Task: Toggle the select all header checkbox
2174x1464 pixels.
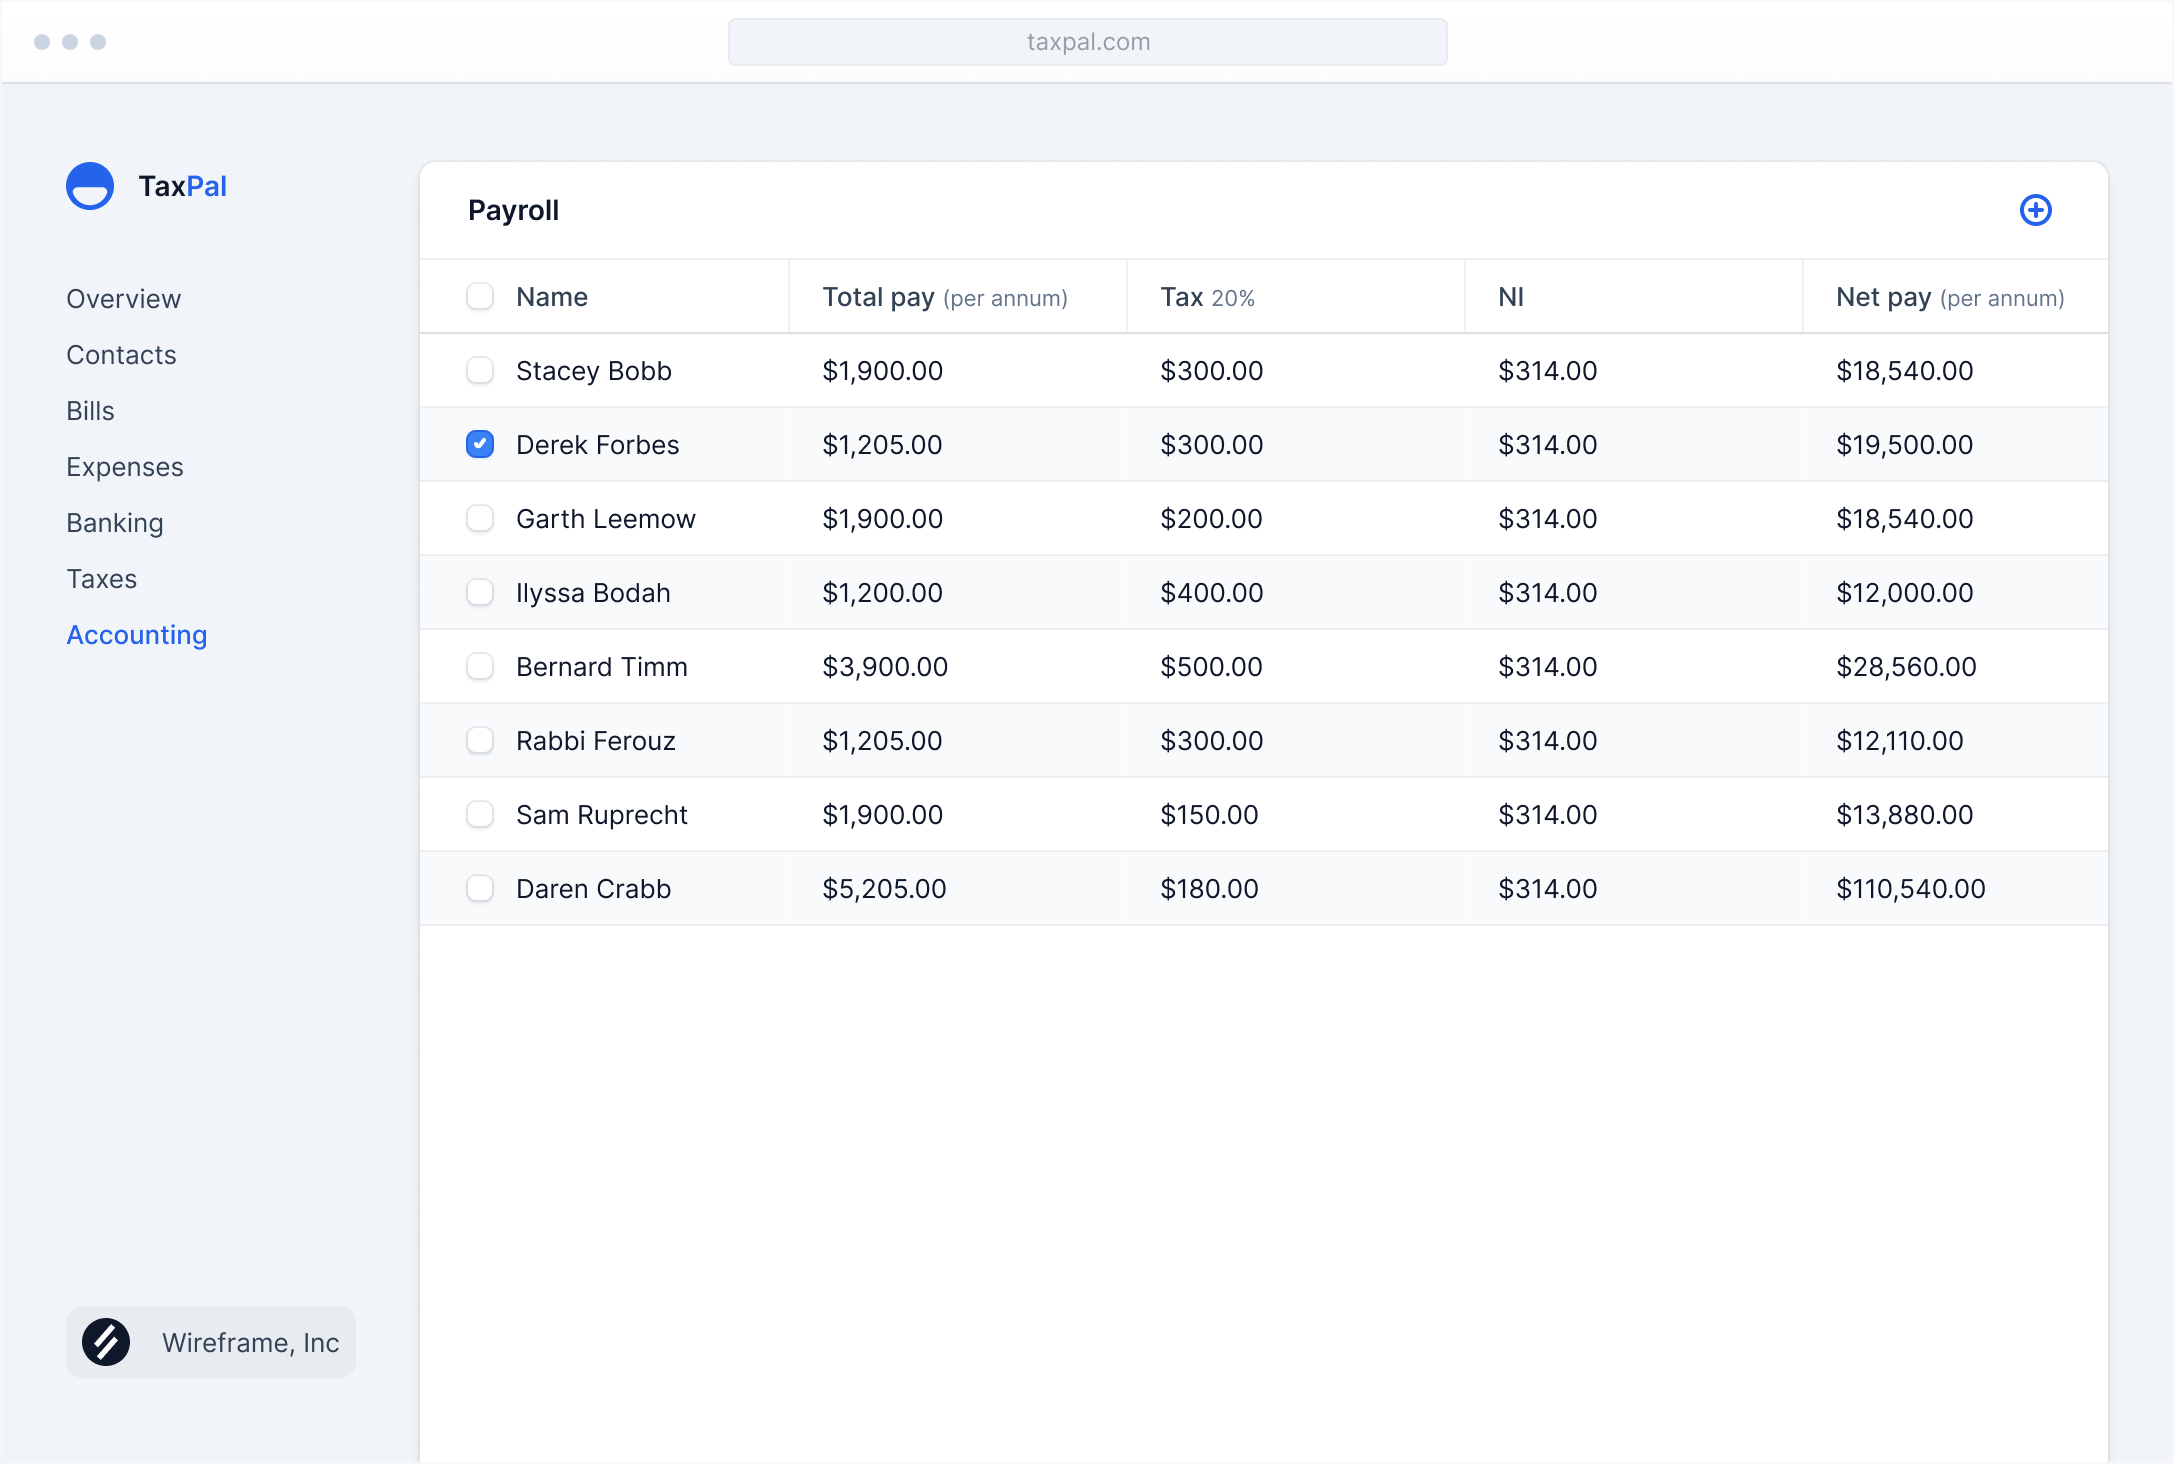Action: (x=480, y=296)
